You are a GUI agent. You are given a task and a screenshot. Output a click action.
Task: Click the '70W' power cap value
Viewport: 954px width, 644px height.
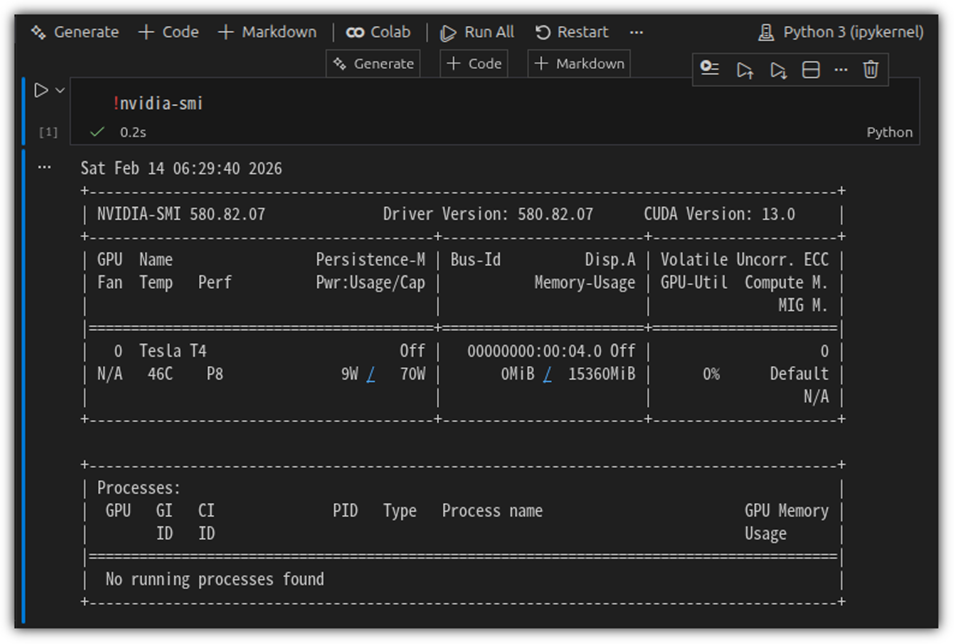click(x=413, y=374)
